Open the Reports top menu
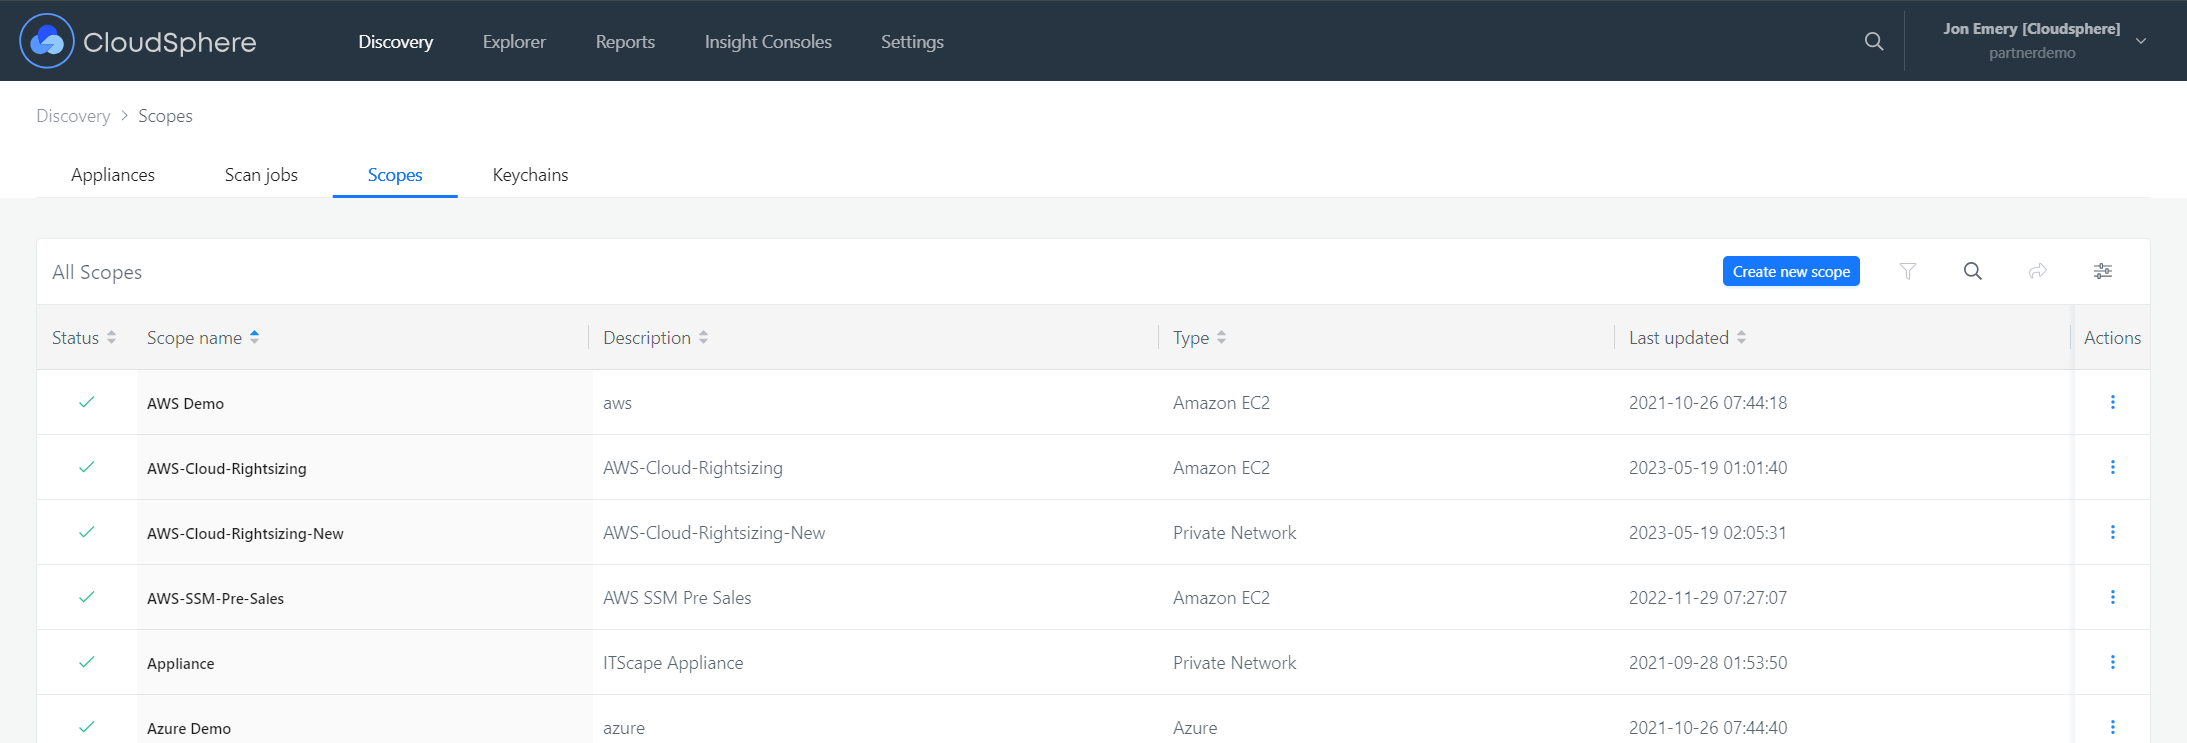The width and height of the screenshot is (2187, 743). pyautogui.click(x=625, y=42)
